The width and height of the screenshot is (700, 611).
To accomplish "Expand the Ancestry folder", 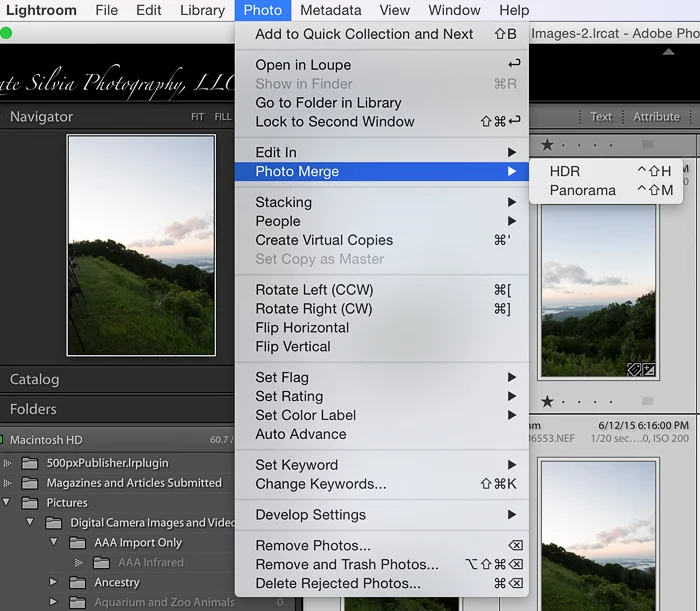I will pyautogui.click(x=53, y=582).
